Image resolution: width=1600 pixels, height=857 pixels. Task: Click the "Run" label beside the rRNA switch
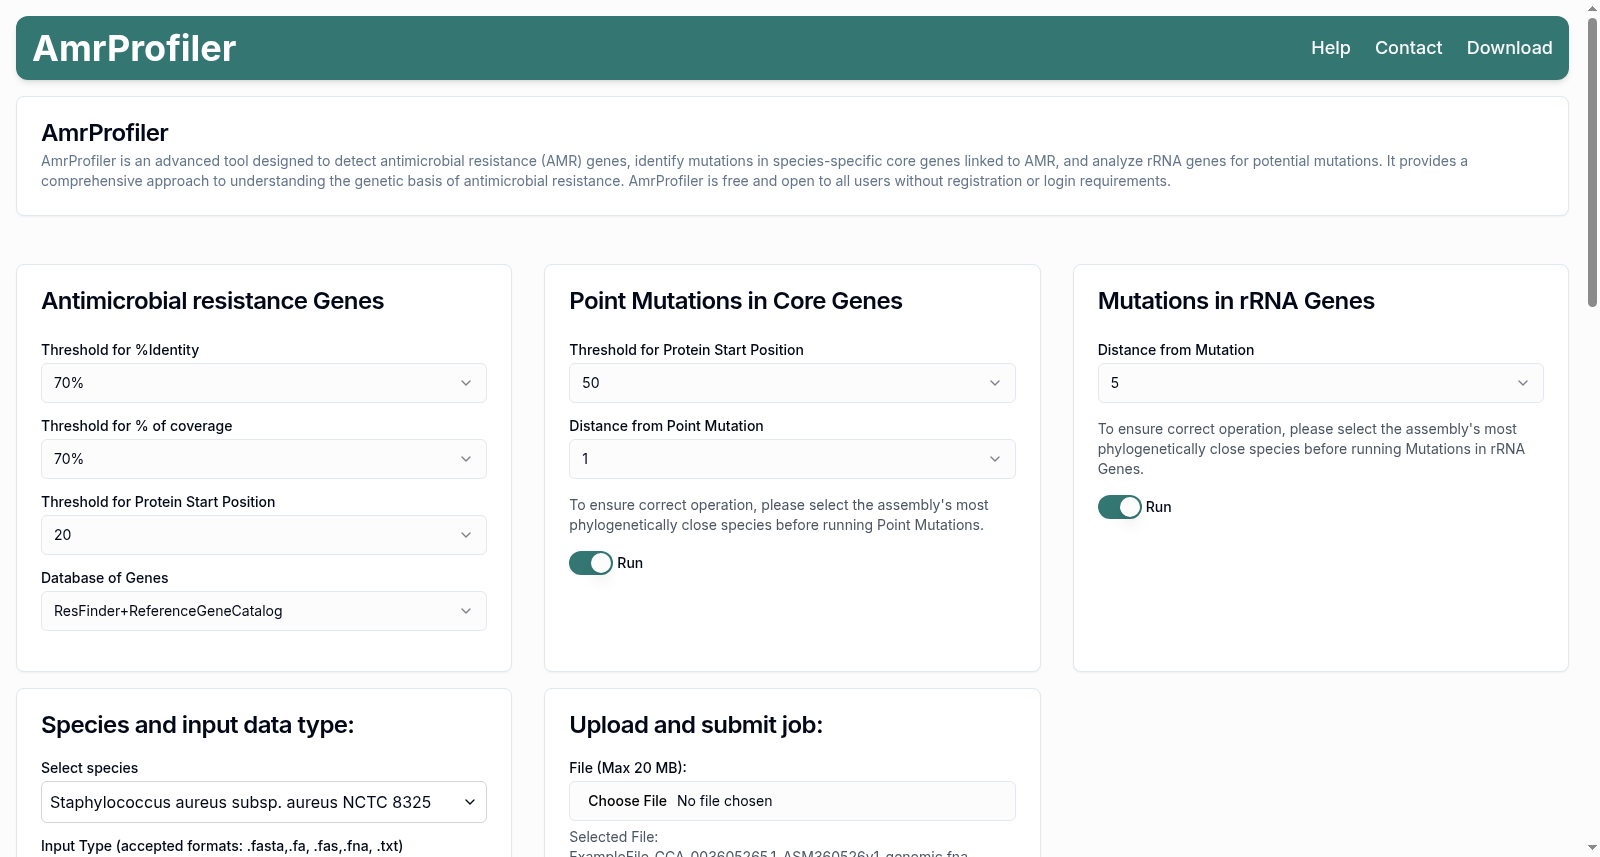(1158, 507)
